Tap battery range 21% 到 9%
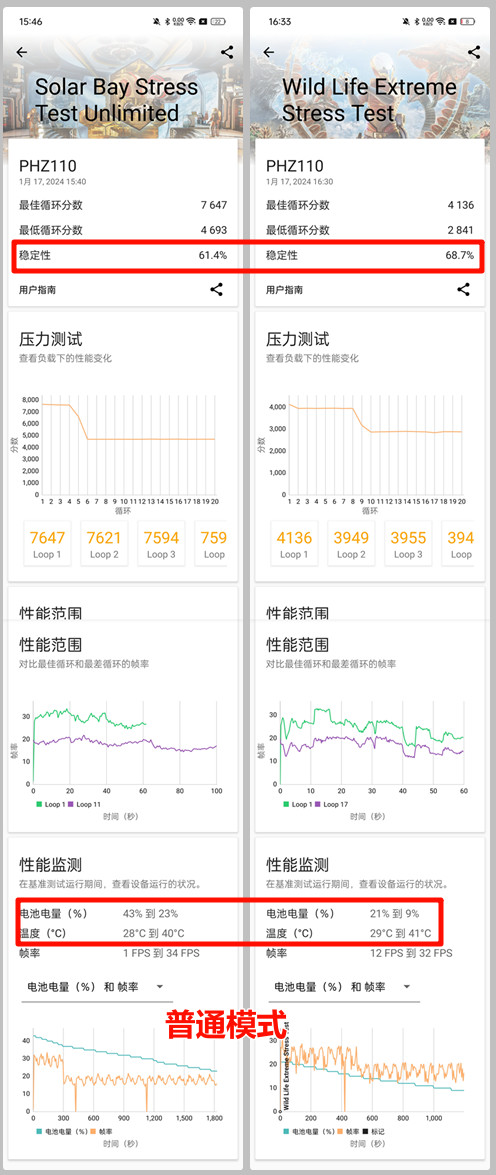The height and width of the screenshot is (1175, 496). (x=394, y=913)
